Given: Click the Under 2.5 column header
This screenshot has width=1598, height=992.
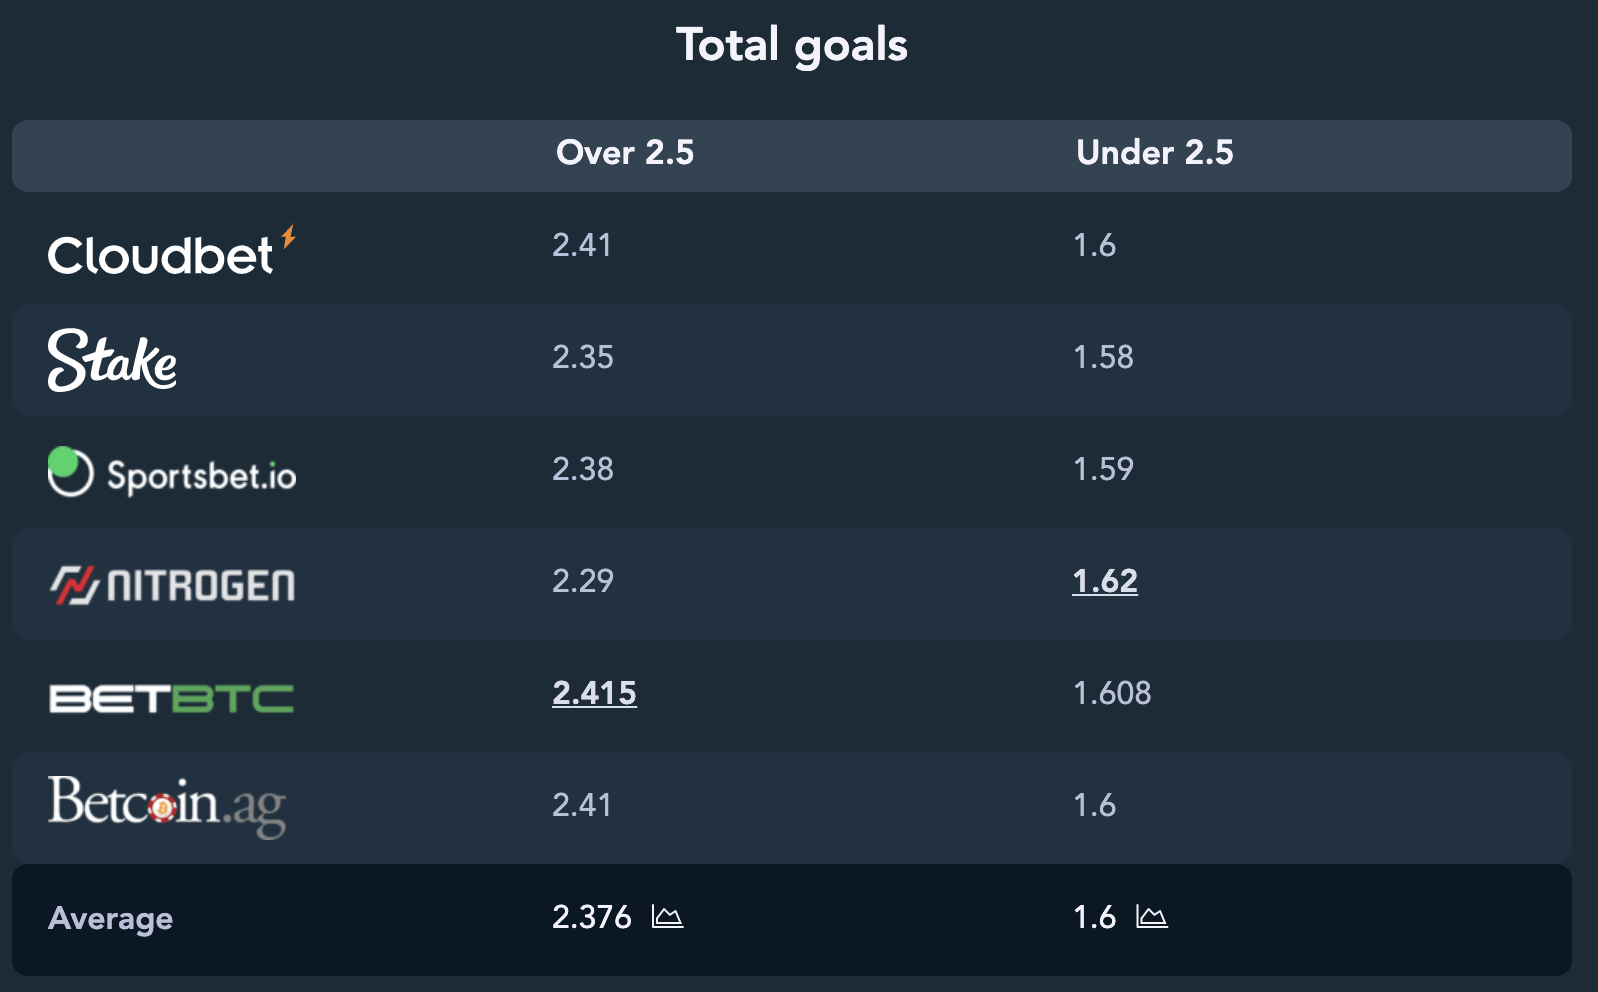Looking at the screenshot, I should tap(1155, 152).
